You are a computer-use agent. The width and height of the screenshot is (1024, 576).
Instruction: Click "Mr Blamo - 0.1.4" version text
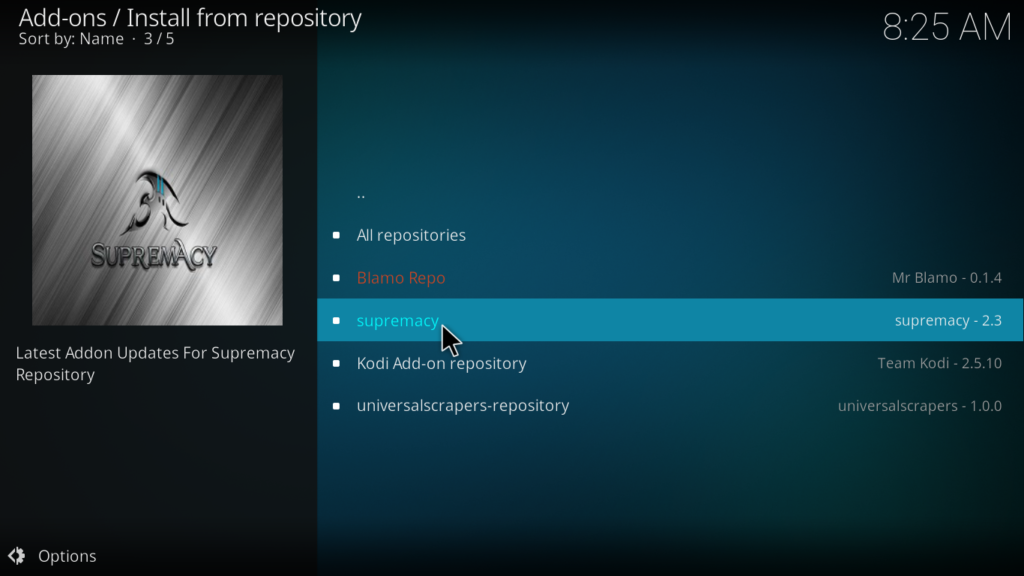[946, 278]
